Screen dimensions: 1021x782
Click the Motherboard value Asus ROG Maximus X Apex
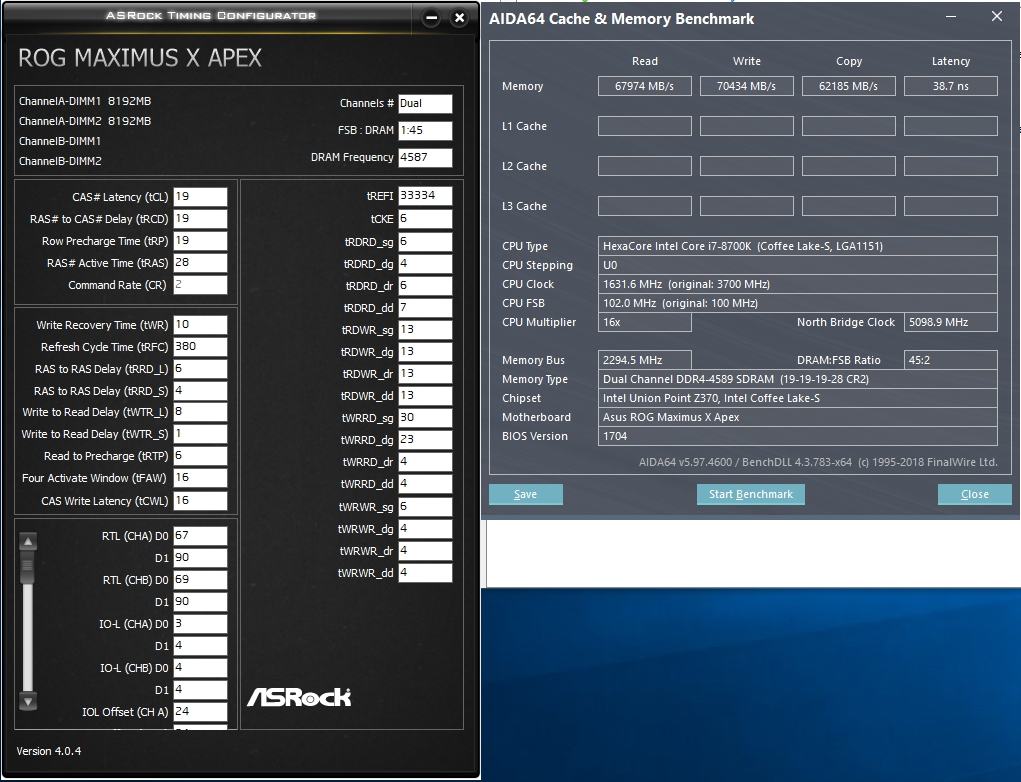coord(798,417)
